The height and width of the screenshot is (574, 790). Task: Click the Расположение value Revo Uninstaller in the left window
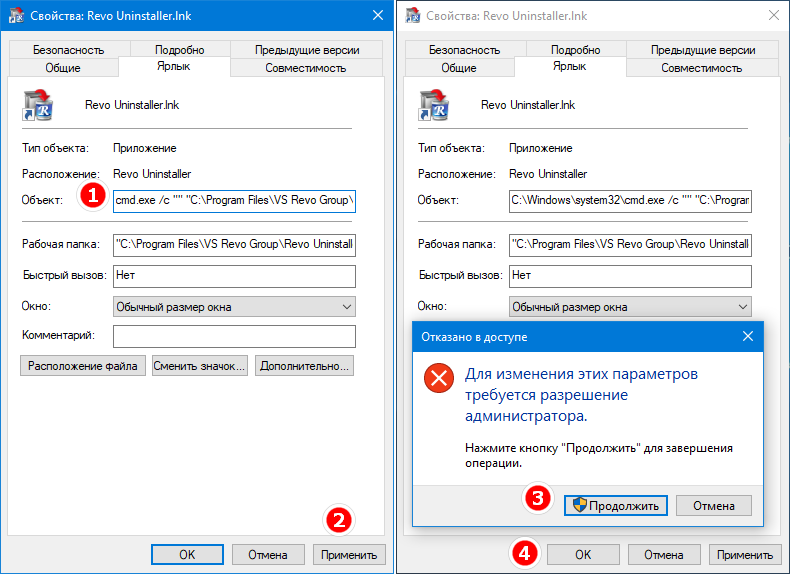(152, 174)
